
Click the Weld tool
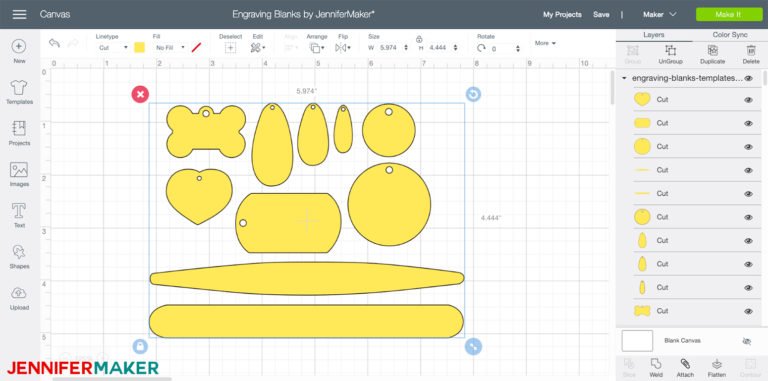(x=656, y=368)
